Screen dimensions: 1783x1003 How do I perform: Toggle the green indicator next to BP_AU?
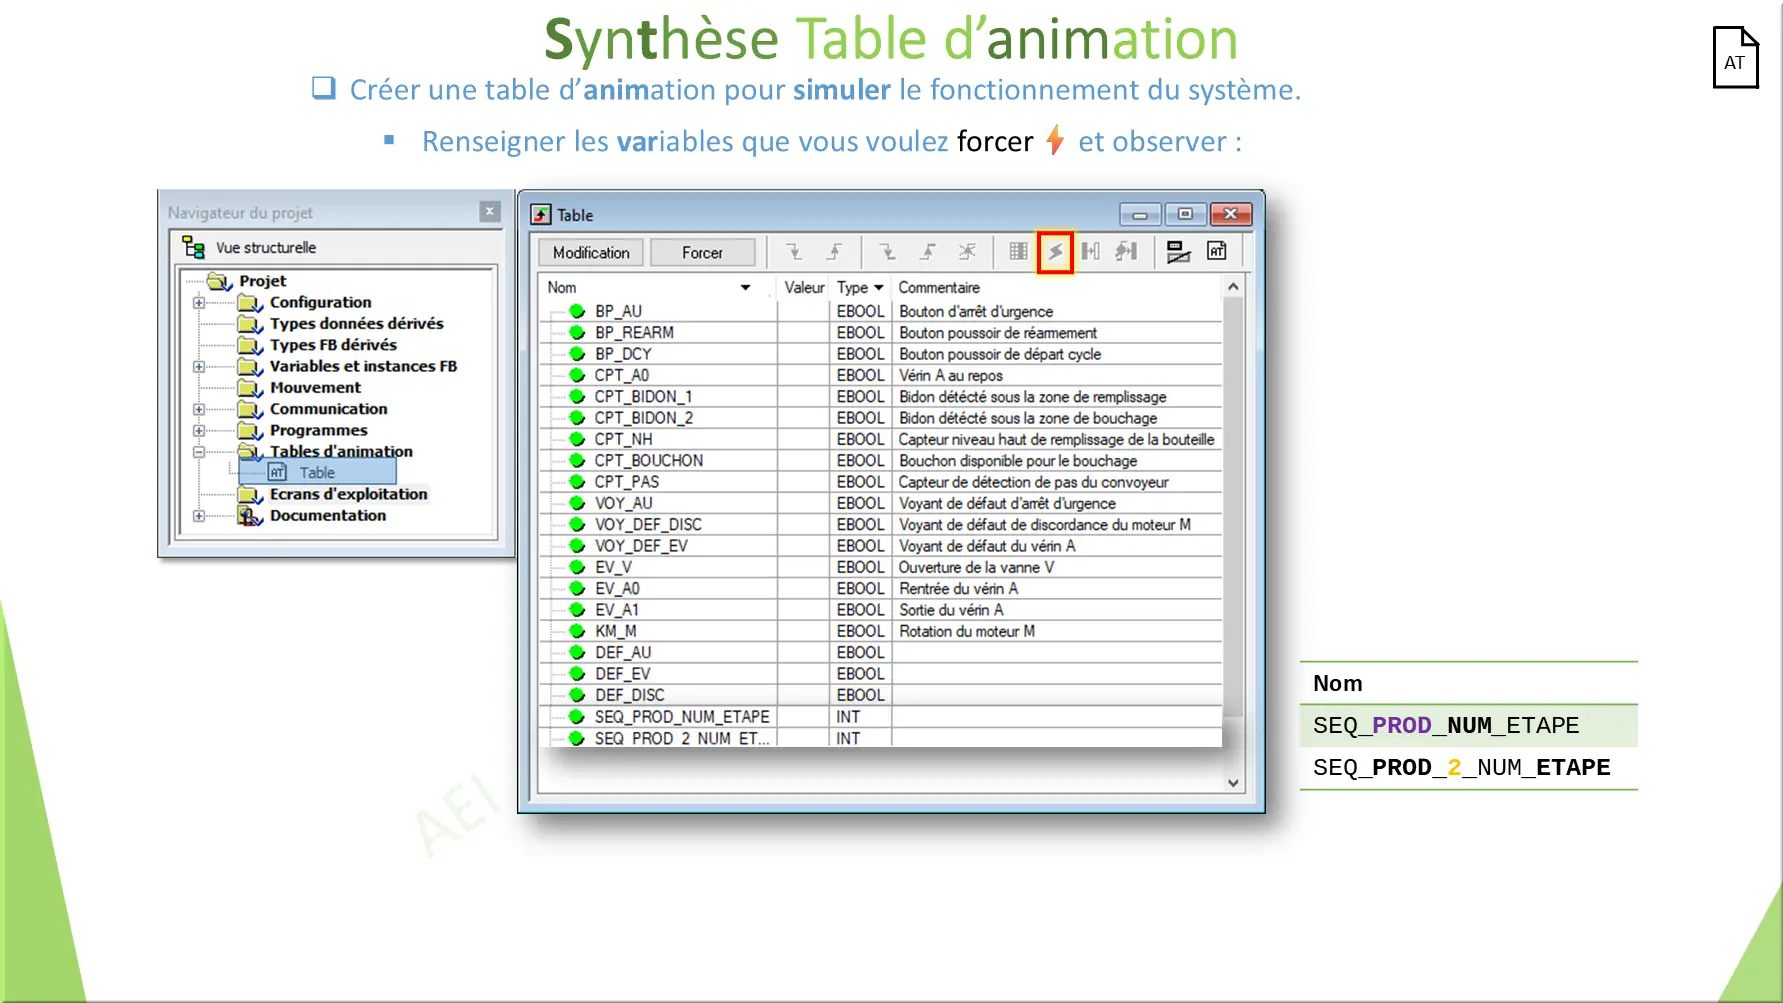point(576,311)
